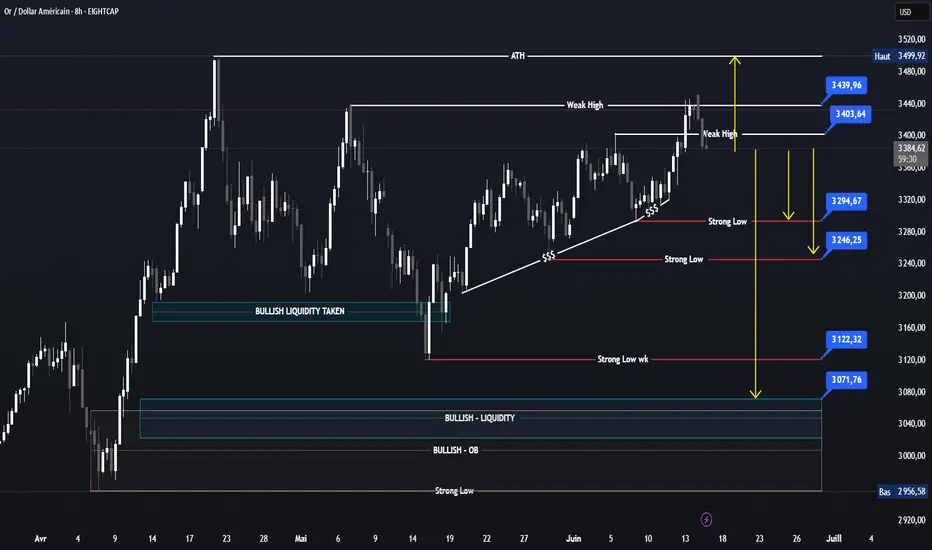The width and height of the screenshot is (932, 550).
Task: Click the lightning event icon on time axis
Action: (706, 520)
